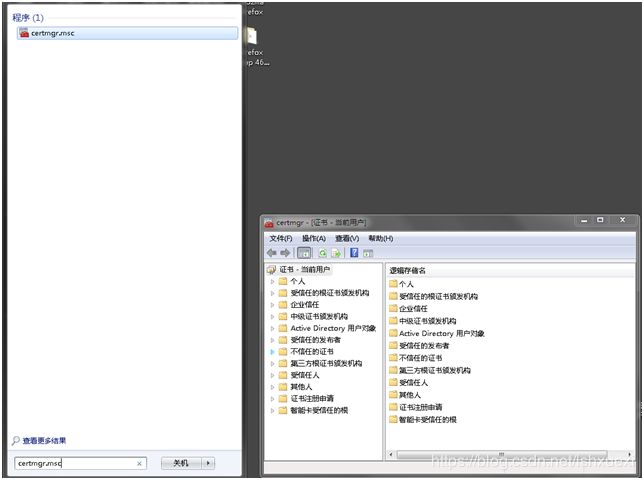This screenshot has height=480, width=644.
Task: Click 受信任人 text in the right pane
Action: [x=414, y=383]
